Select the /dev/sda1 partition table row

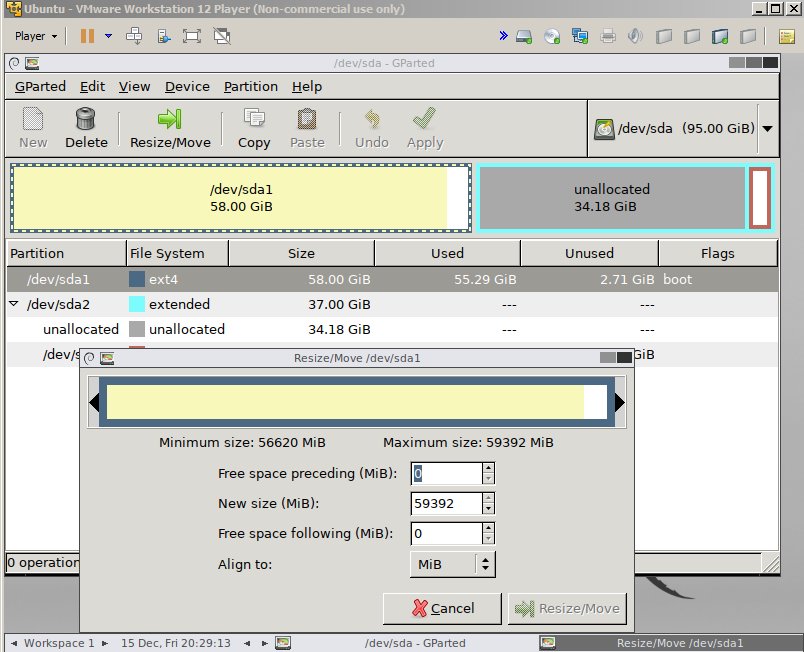click(392, 279)
